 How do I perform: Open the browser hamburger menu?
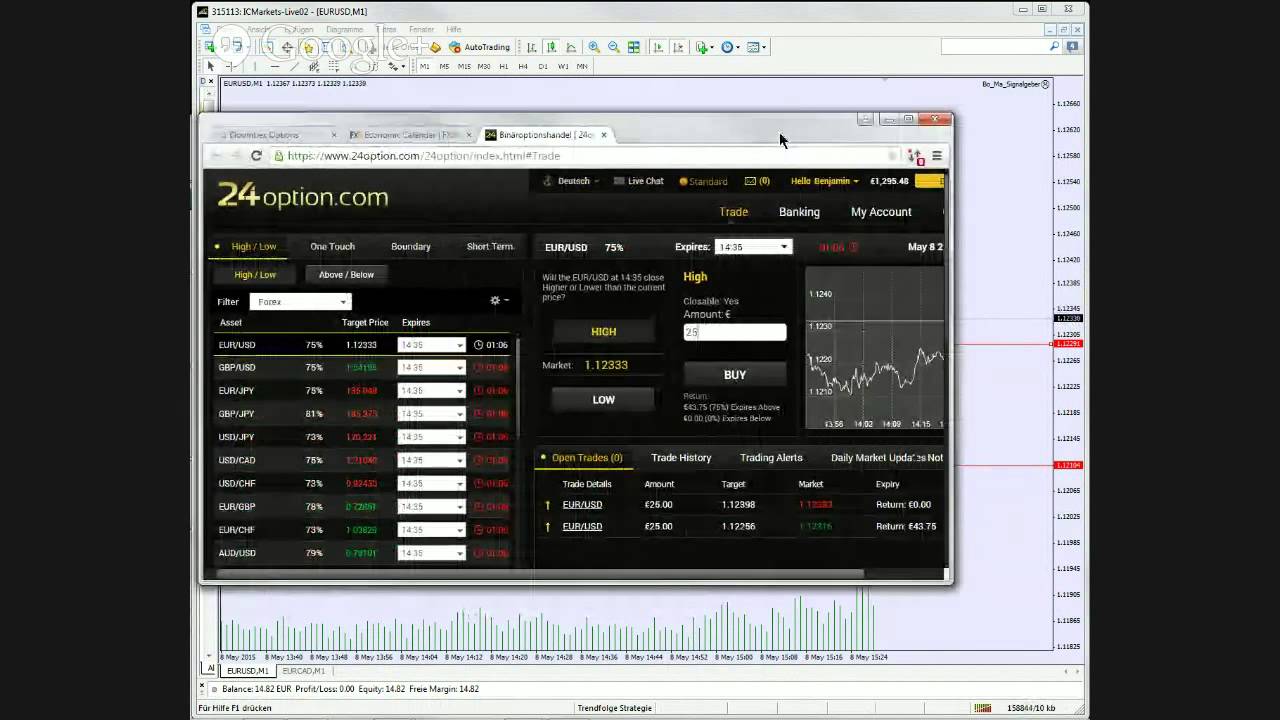pos(937,155)
